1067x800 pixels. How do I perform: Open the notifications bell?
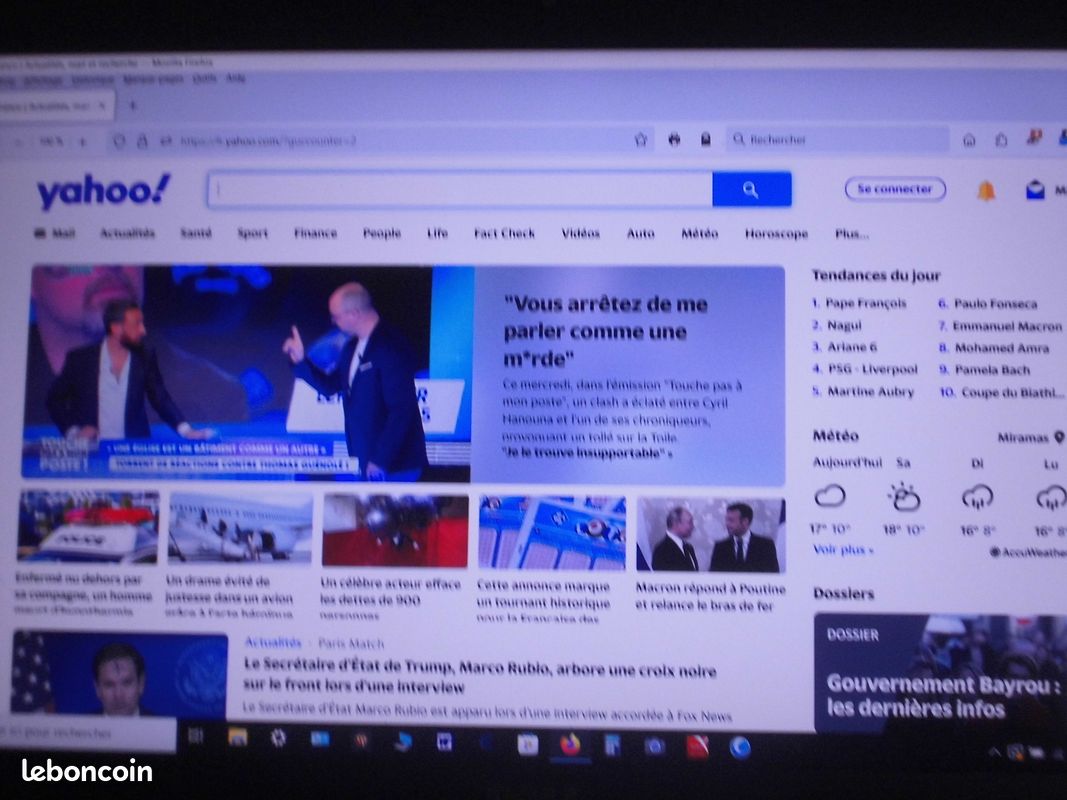click(986, 190)
